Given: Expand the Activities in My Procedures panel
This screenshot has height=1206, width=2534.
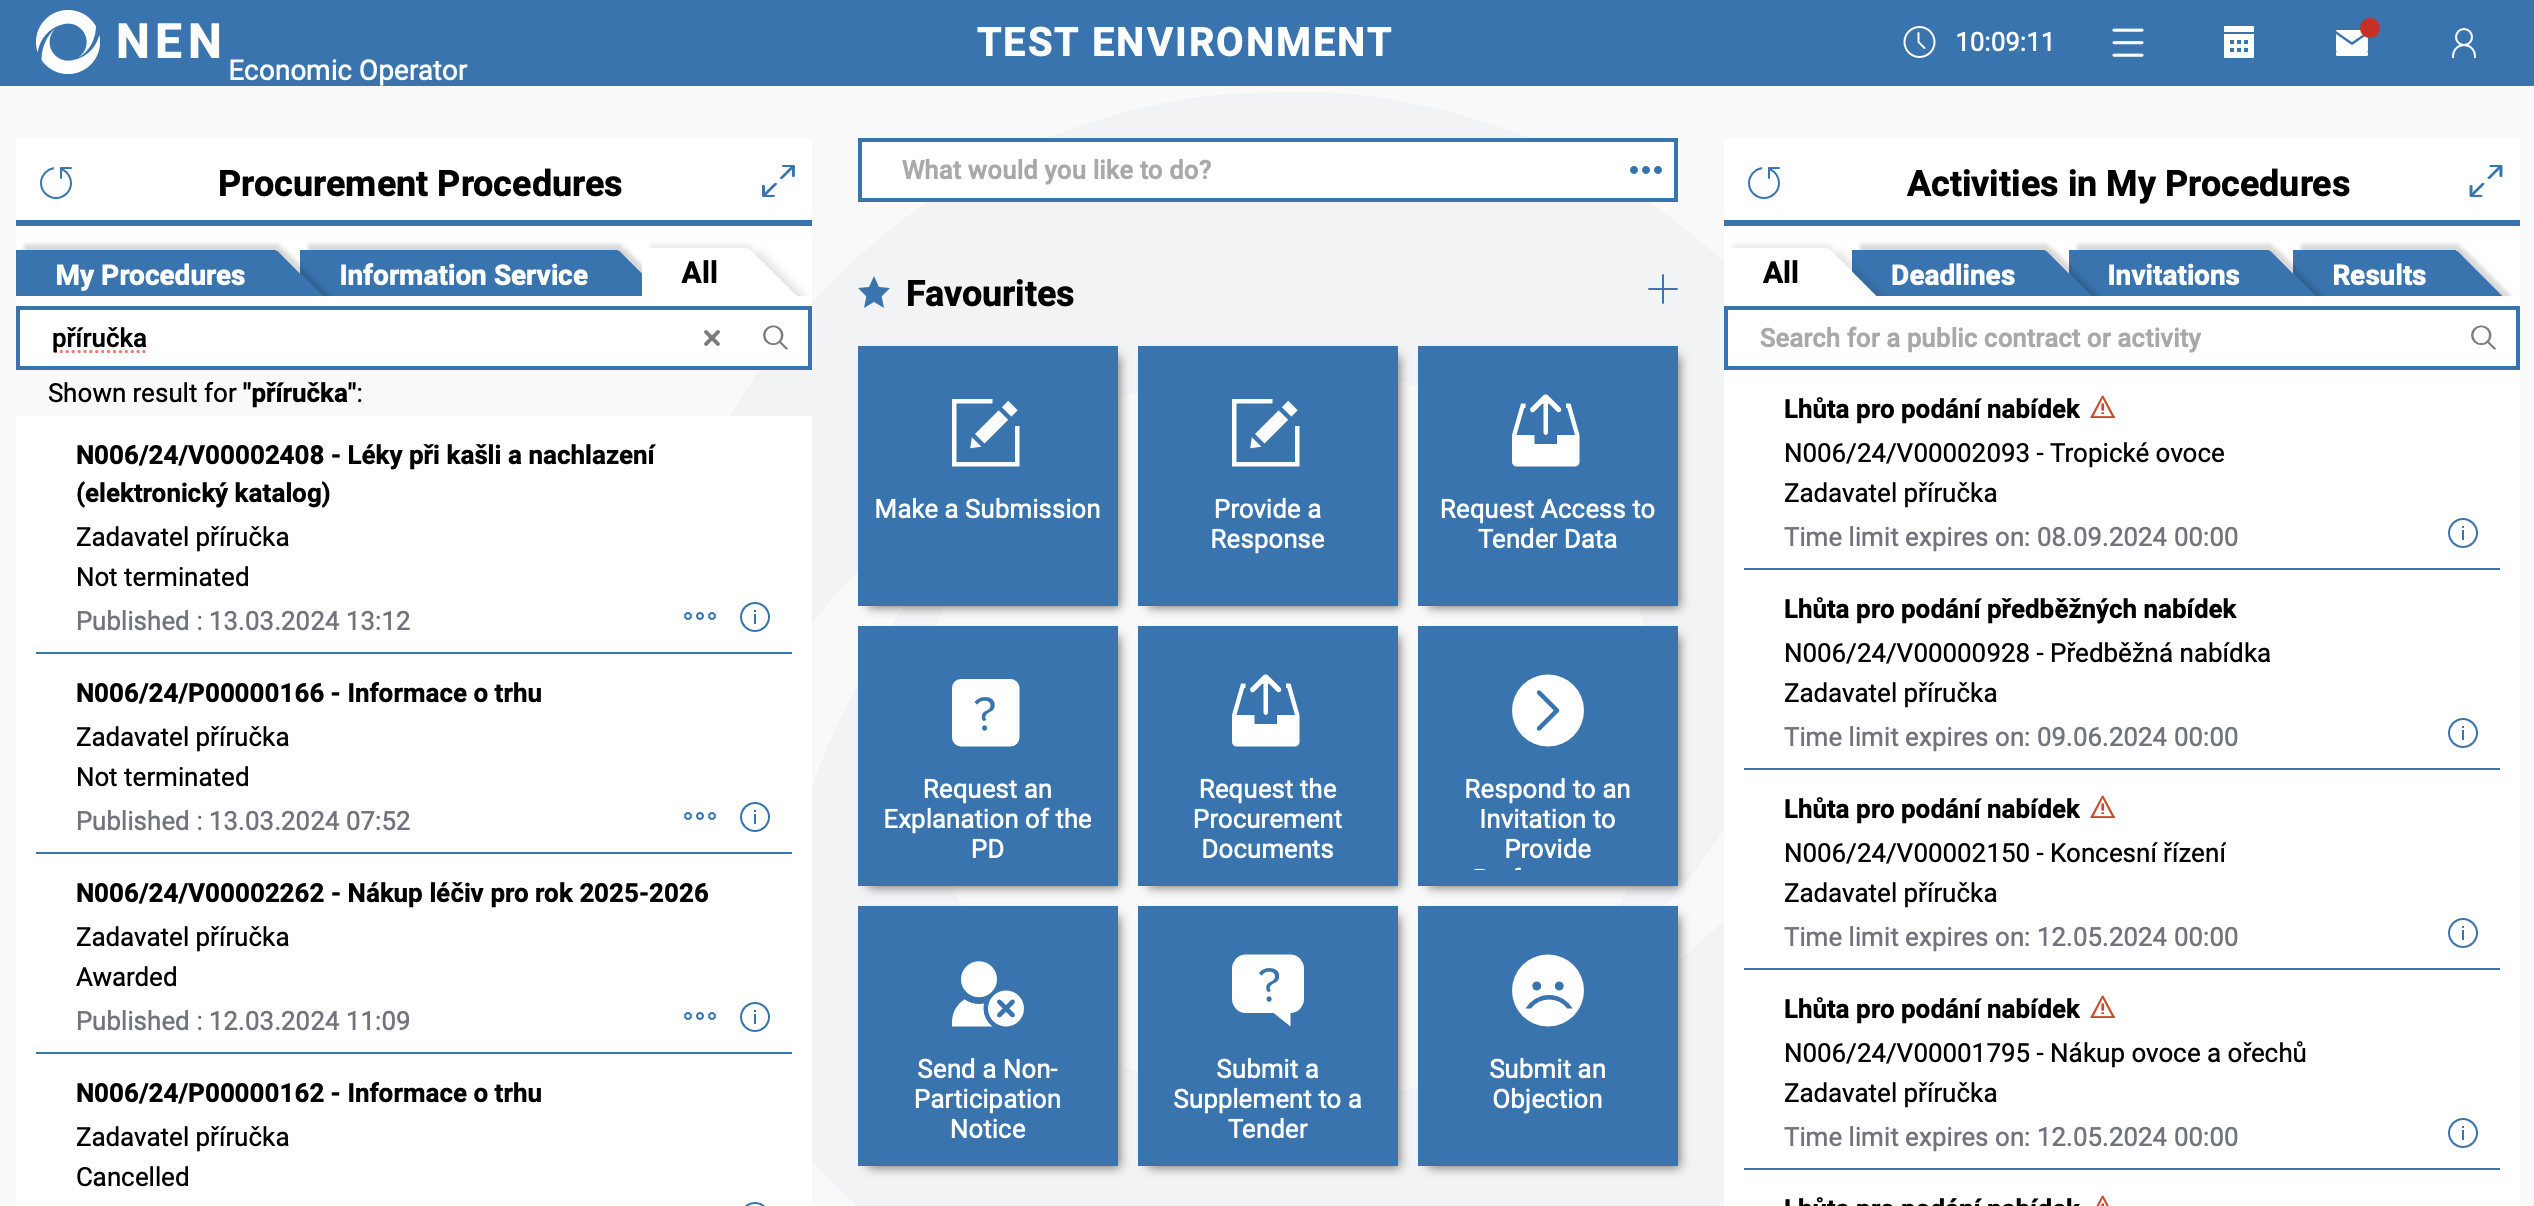Looking at the screenshot, I should [x=2485, y=182].
